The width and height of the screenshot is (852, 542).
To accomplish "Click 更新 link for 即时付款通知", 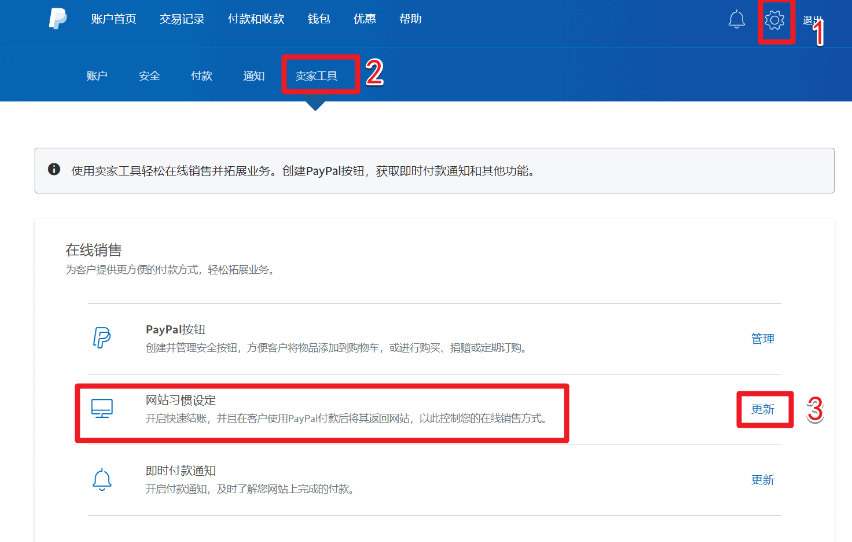I will 762,480.
